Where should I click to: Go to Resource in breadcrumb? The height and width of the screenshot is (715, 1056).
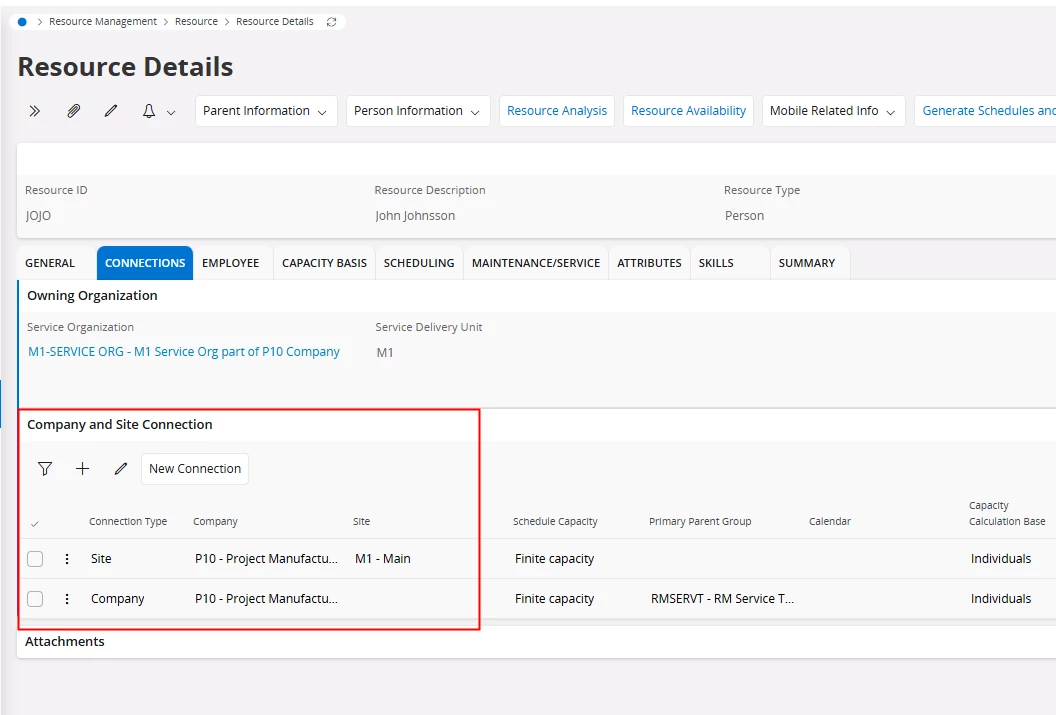pyautogui.click(x=196, y=22)
